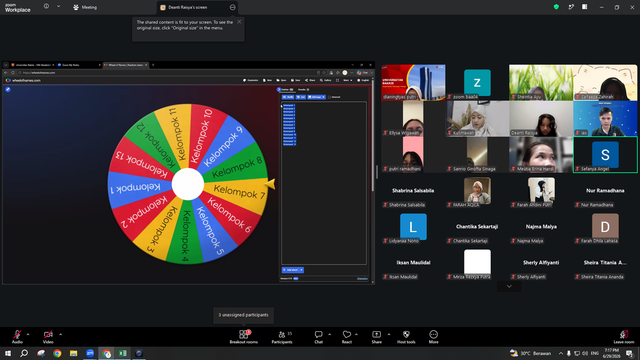Click the Sort button
Image resolution: width=640 pixels, height=360 pixels.
pyautogui.click(x=301, y=97)
